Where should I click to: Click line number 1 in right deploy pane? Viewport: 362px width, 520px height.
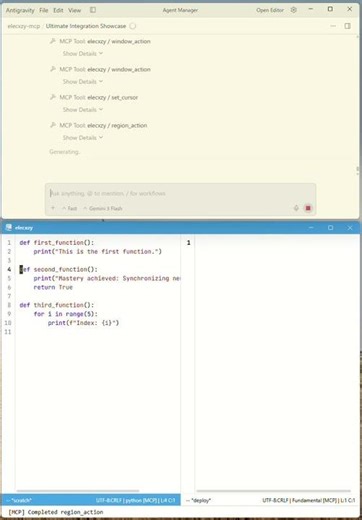click(189, 243)
